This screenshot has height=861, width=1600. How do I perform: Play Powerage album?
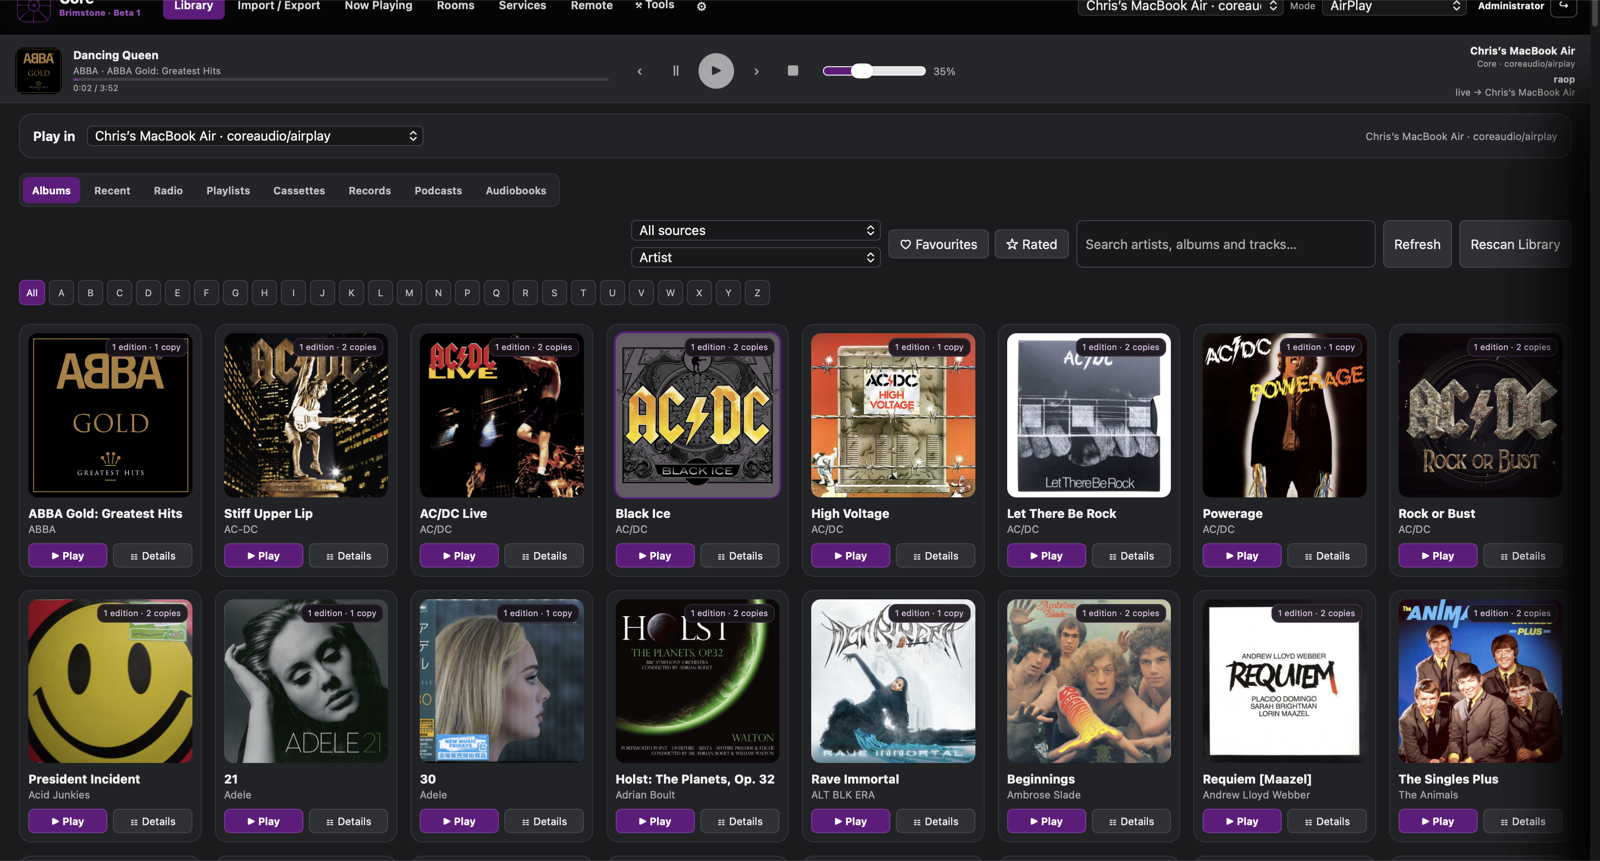[x=1242, y=556]
